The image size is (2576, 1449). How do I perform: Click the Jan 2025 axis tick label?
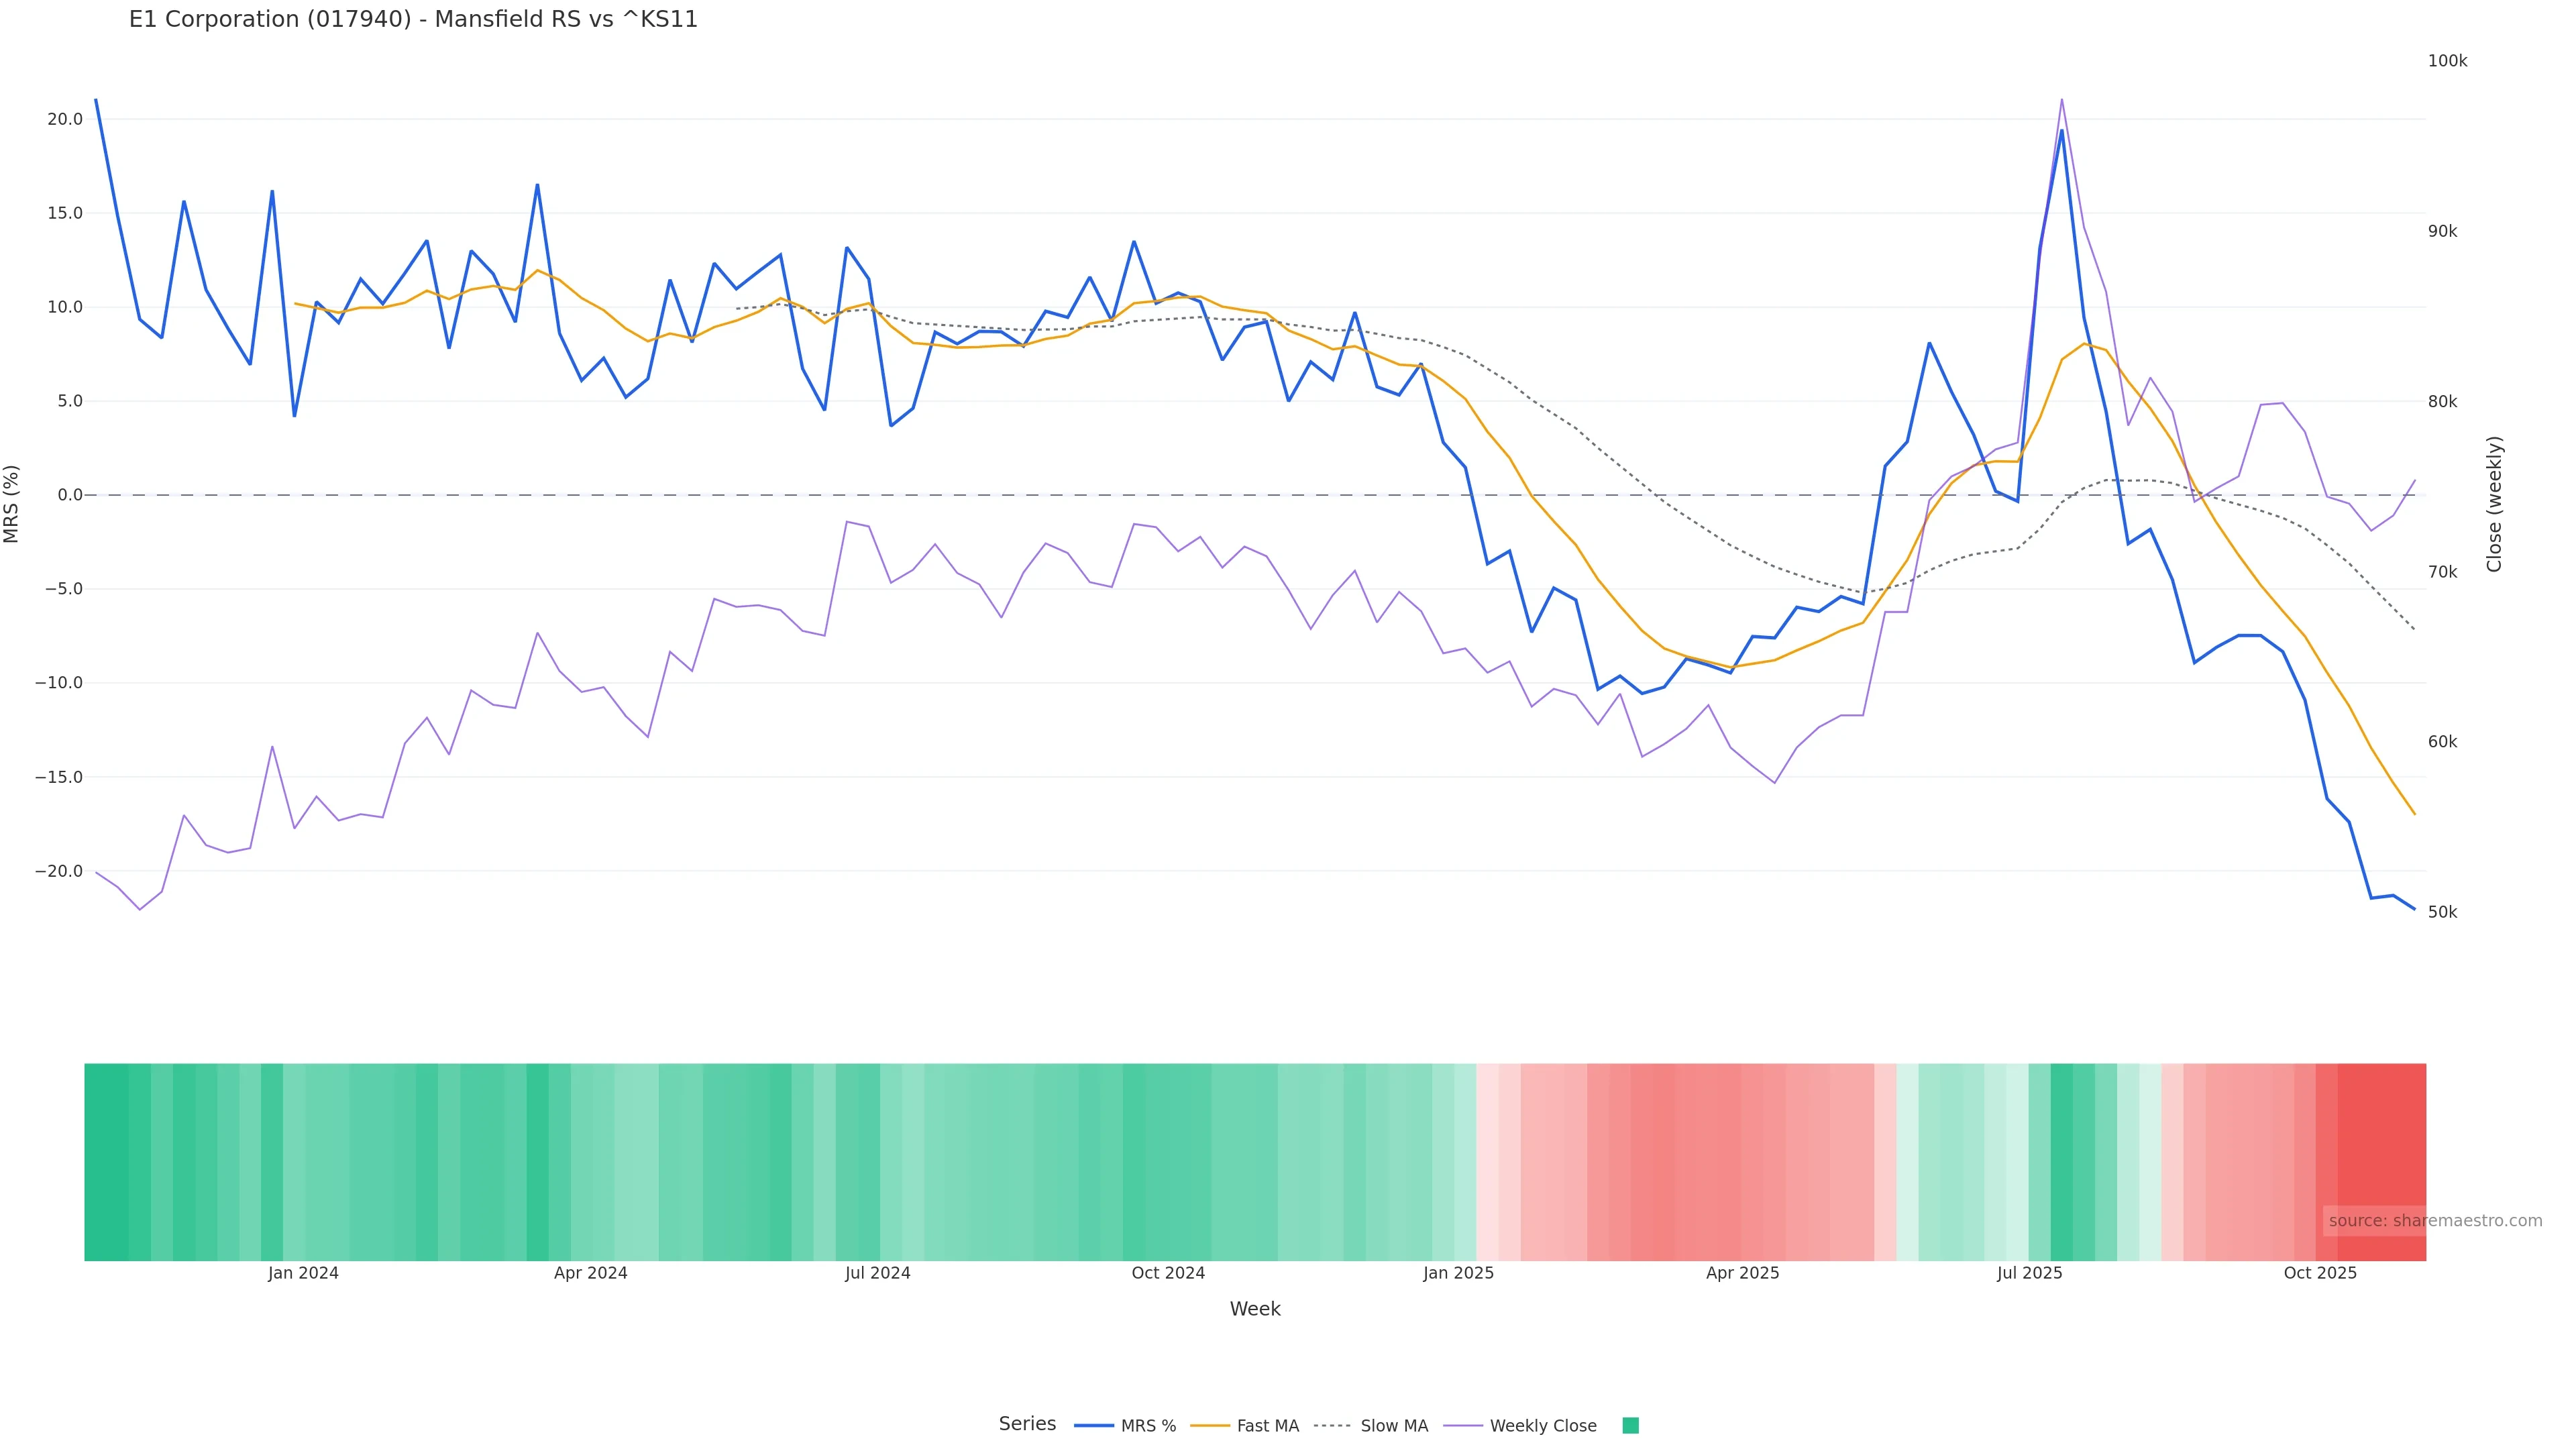click(x=1458, y=1274)
